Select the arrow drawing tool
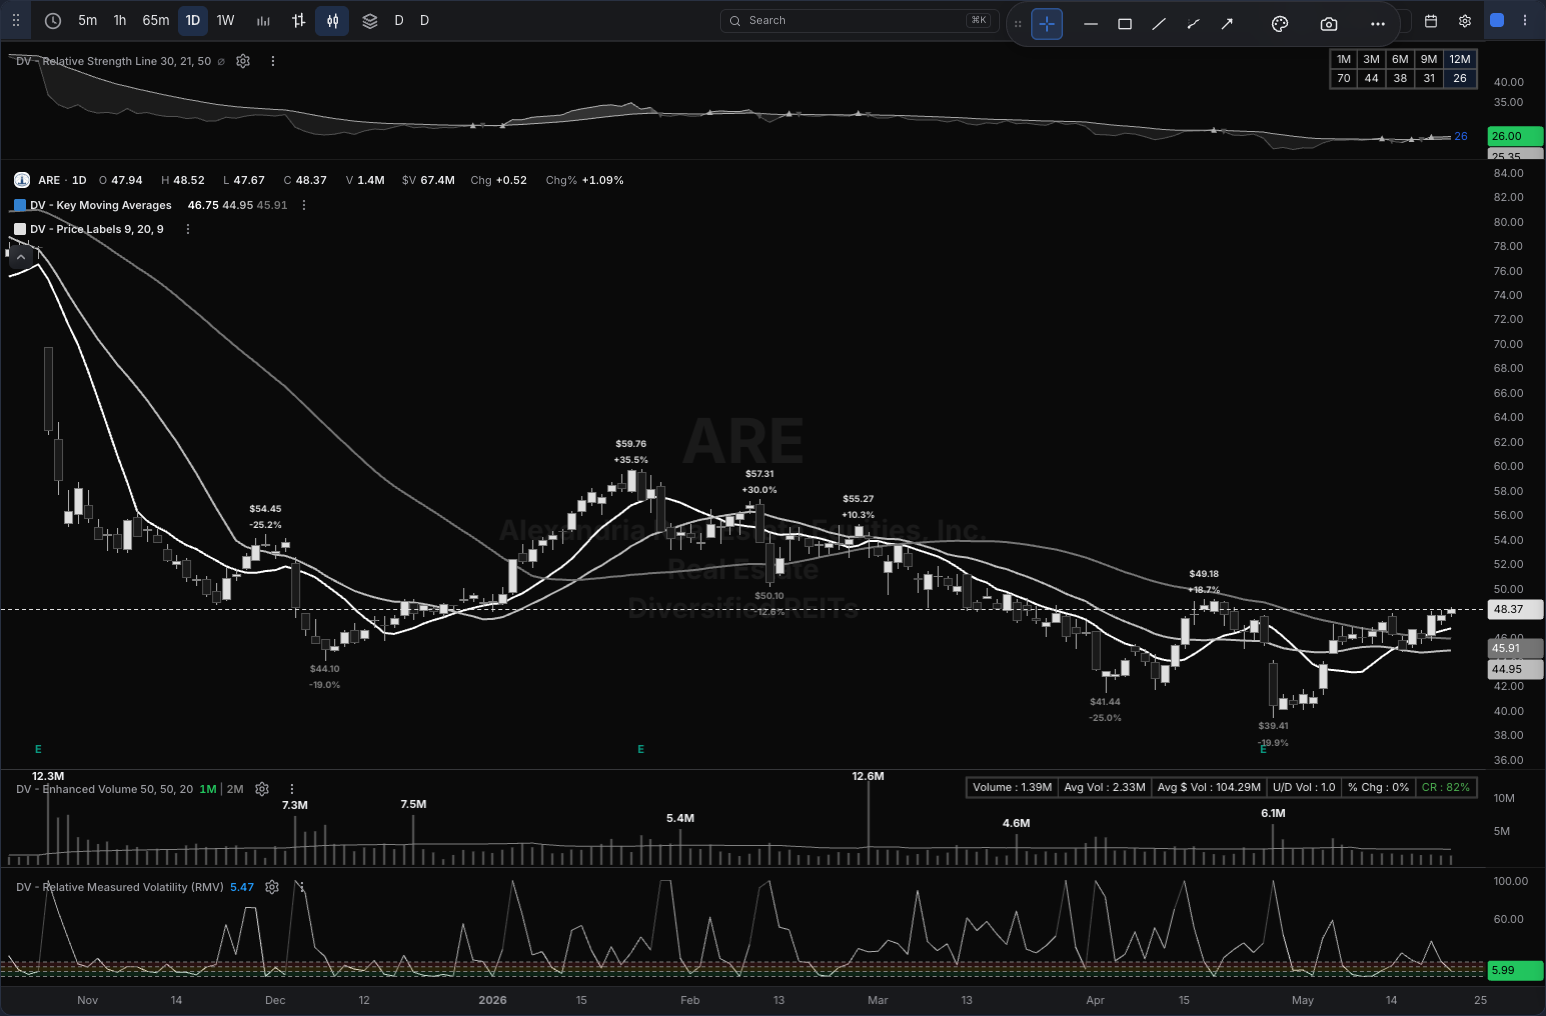The image size is (1546, 1016). pyautogui.click(x=1227, y=24)
